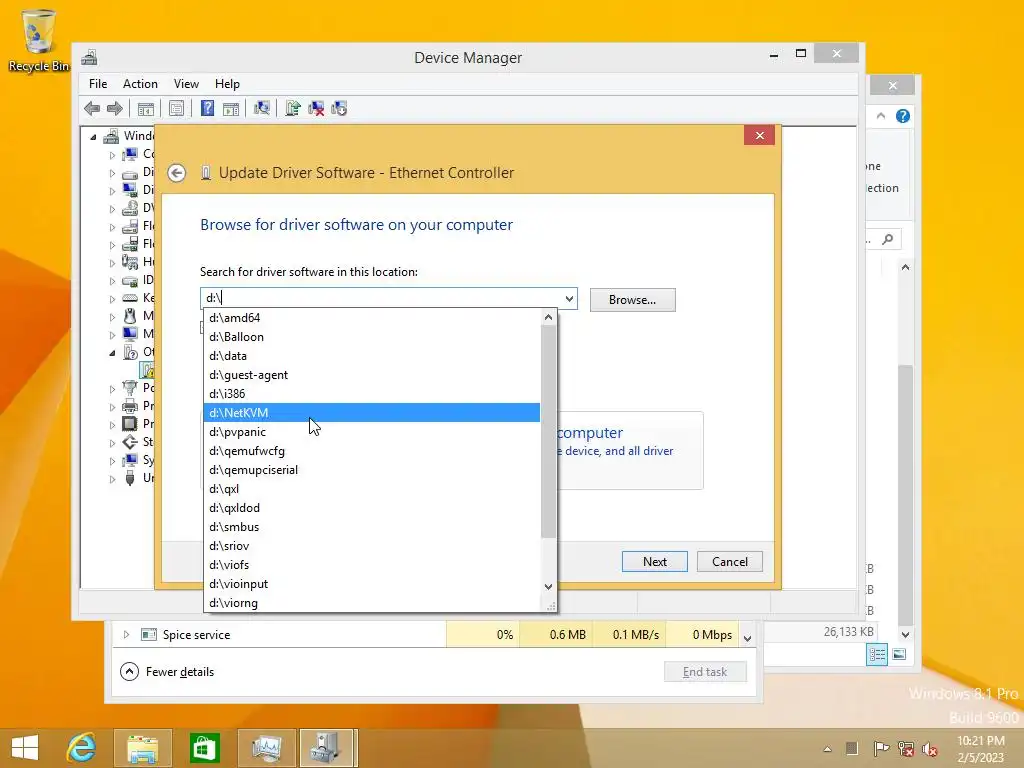1024x768 pixels.
Task: Select d:\NetKVM from the suggestion list
Action: tap(372, 413)
